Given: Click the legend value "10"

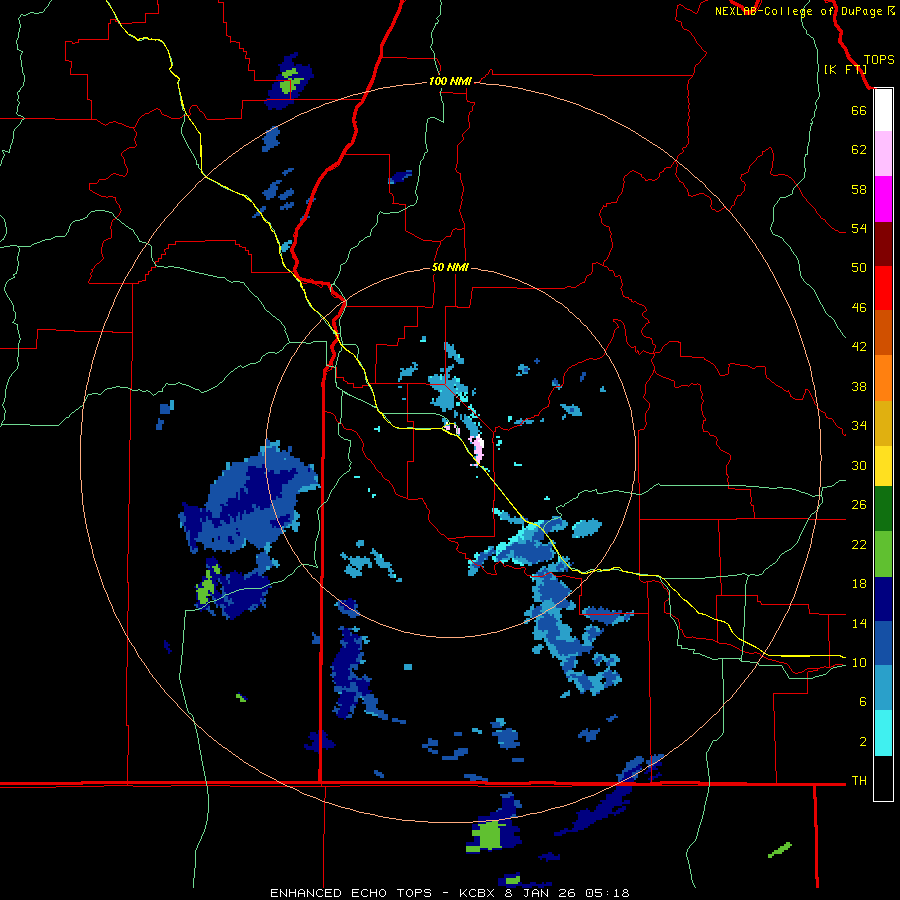Looking at the screenshot, I should [x=859, y=662].
